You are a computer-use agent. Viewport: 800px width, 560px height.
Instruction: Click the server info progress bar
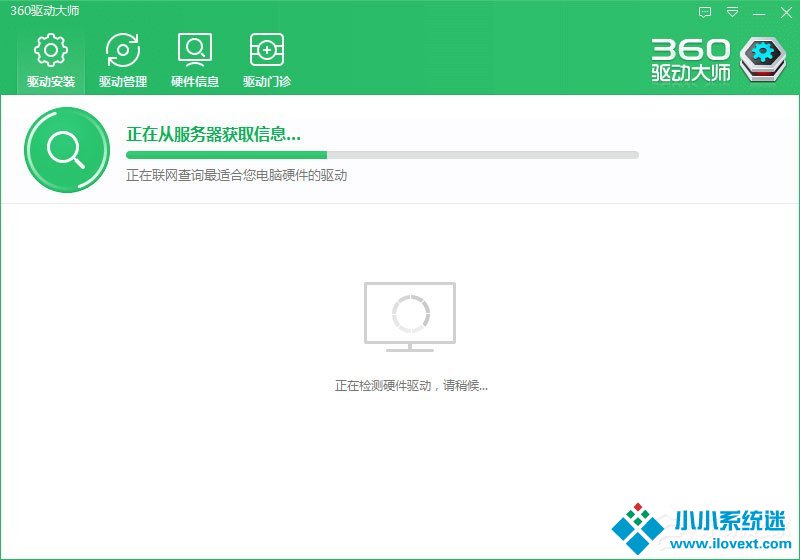pos(382,155)
